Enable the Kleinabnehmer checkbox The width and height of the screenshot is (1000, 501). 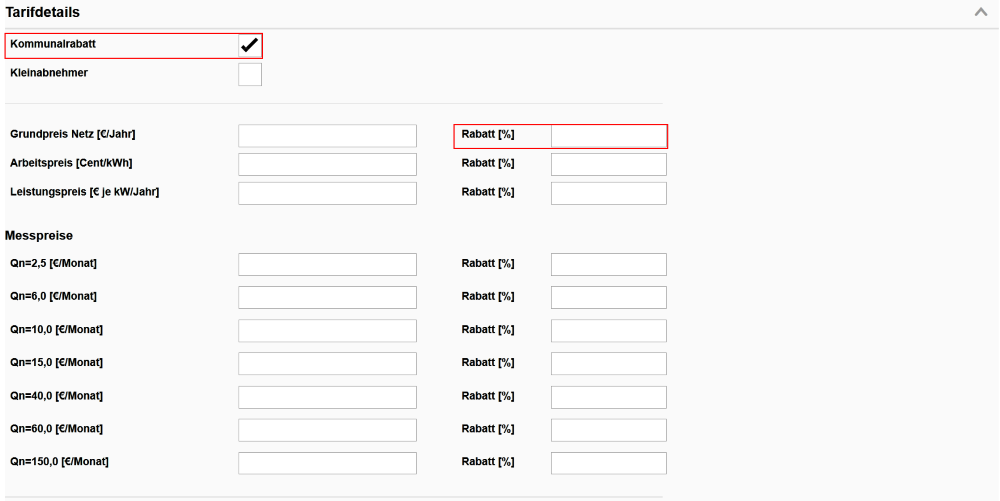(250, 75)
